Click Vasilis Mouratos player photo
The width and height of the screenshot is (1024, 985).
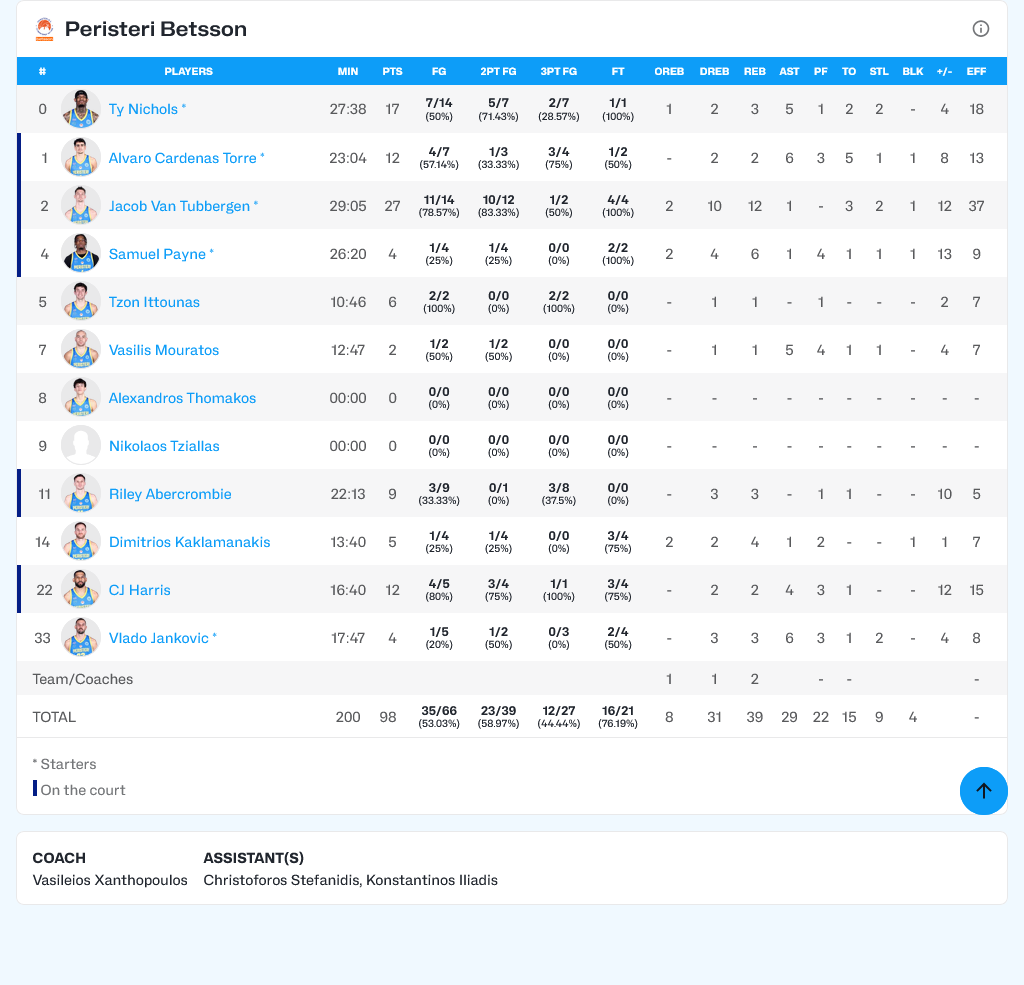[x=80, y=350]
